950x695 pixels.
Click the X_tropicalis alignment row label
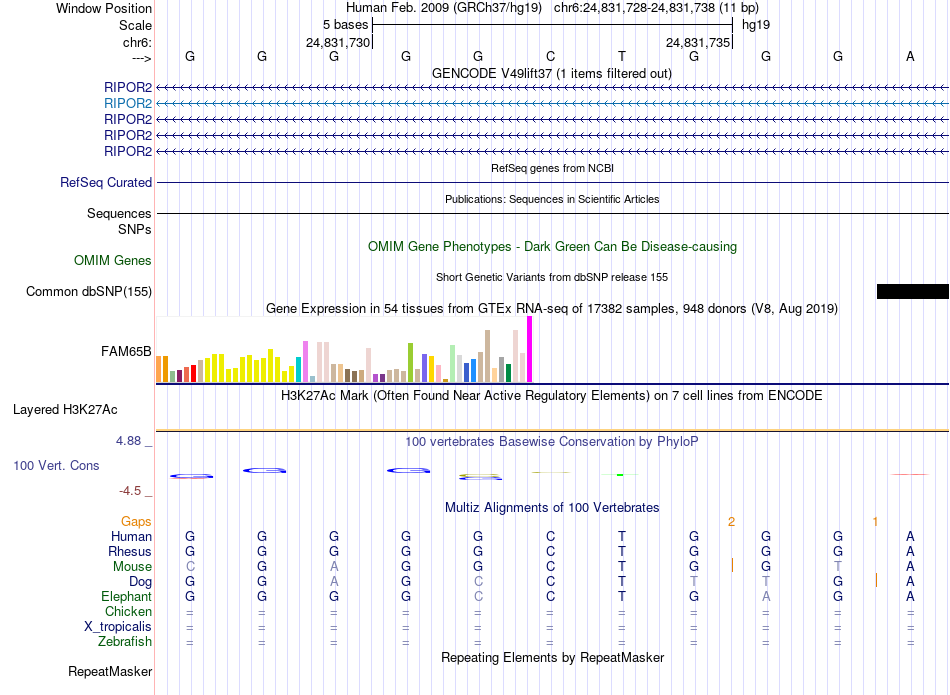tap(118, 627)
